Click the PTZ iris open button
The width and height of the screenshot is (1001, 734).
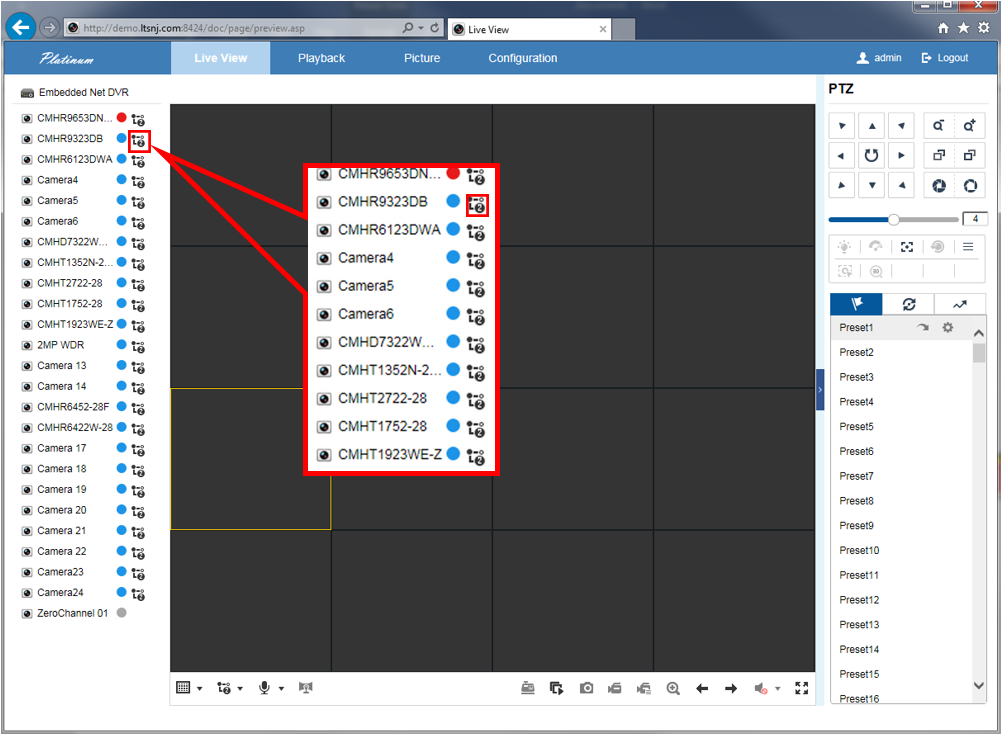969,186
